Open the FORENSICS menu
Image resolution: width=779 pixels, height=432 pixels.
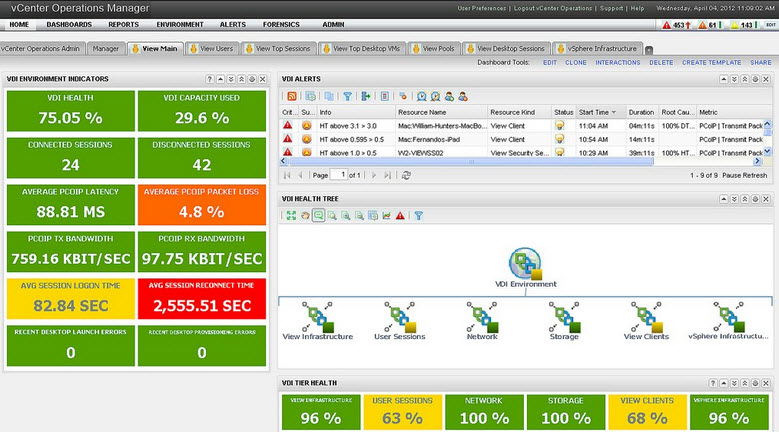pos(281,24)
